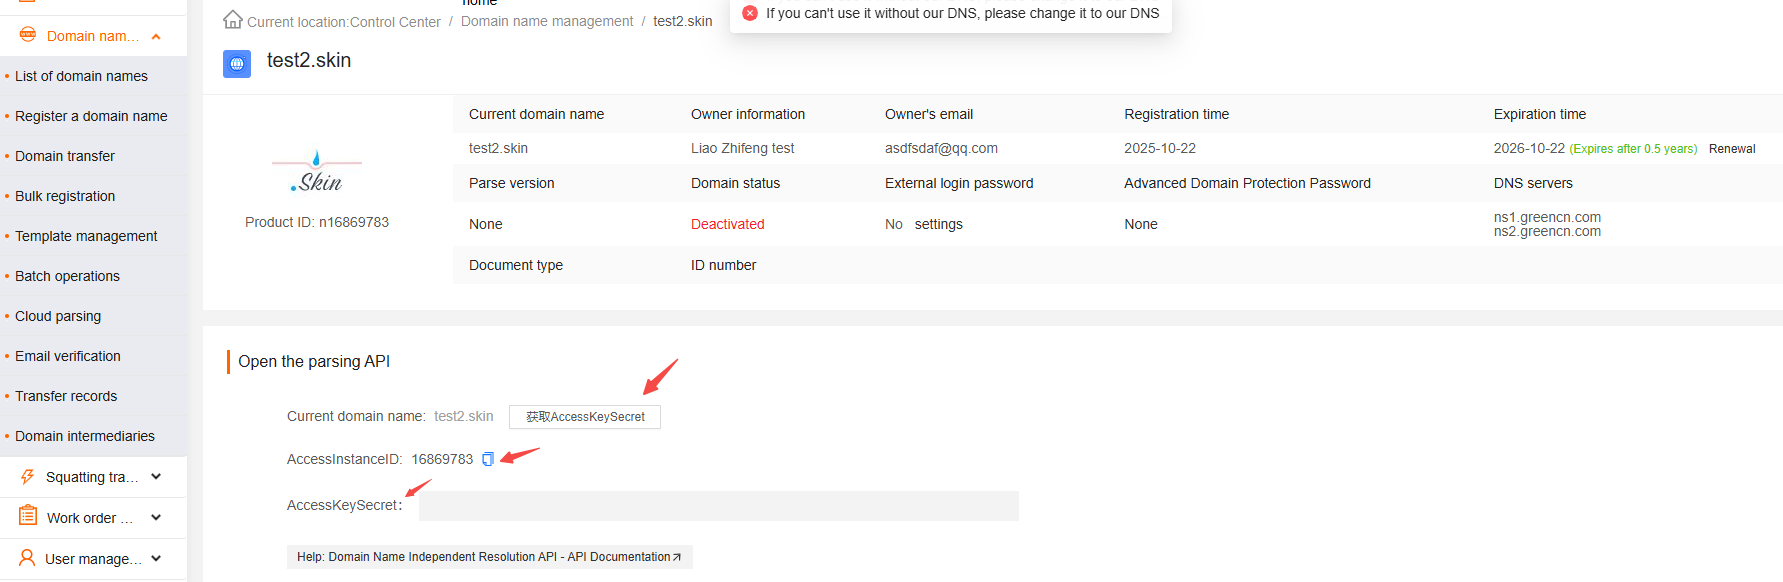Copy the AccessInstanceID value
The image size is (1783, 582).
point(488,459)
